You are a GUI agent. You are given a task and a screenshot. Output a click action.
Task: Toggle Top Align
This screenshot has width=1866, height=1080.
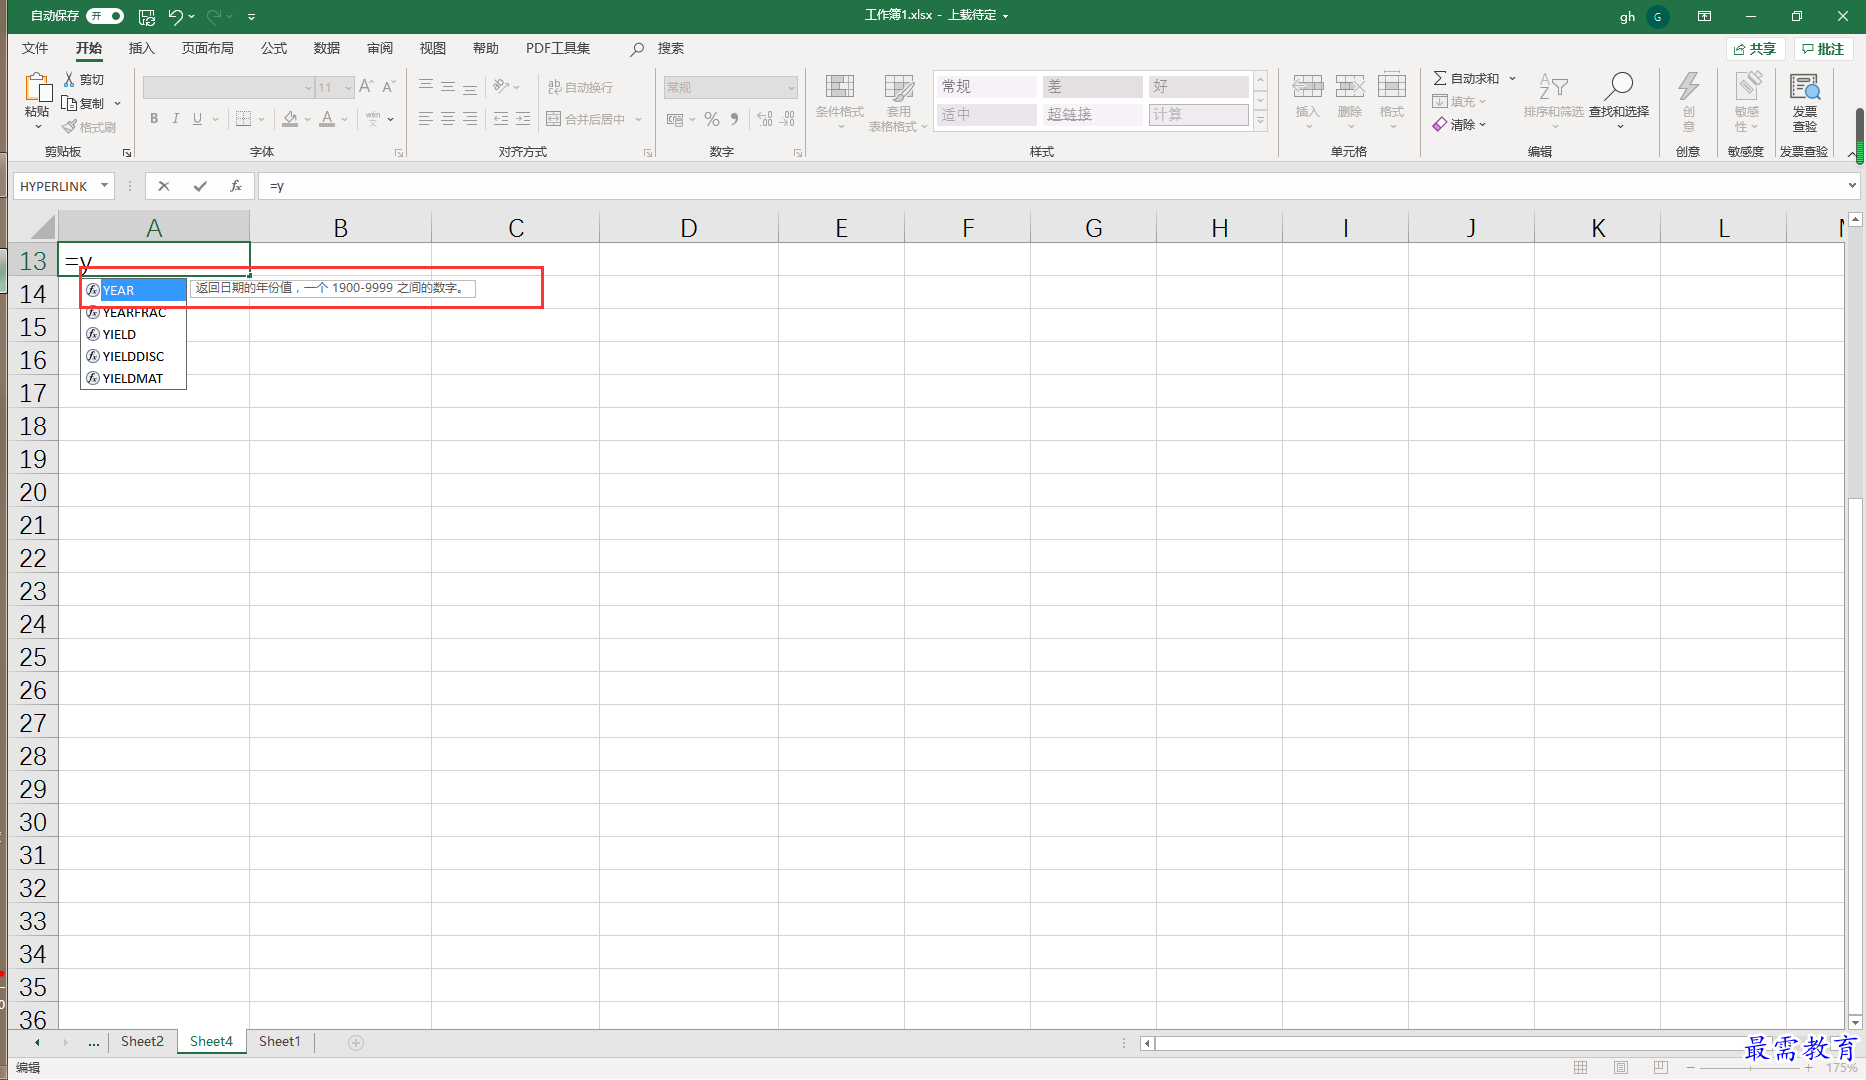coord(426,87)
